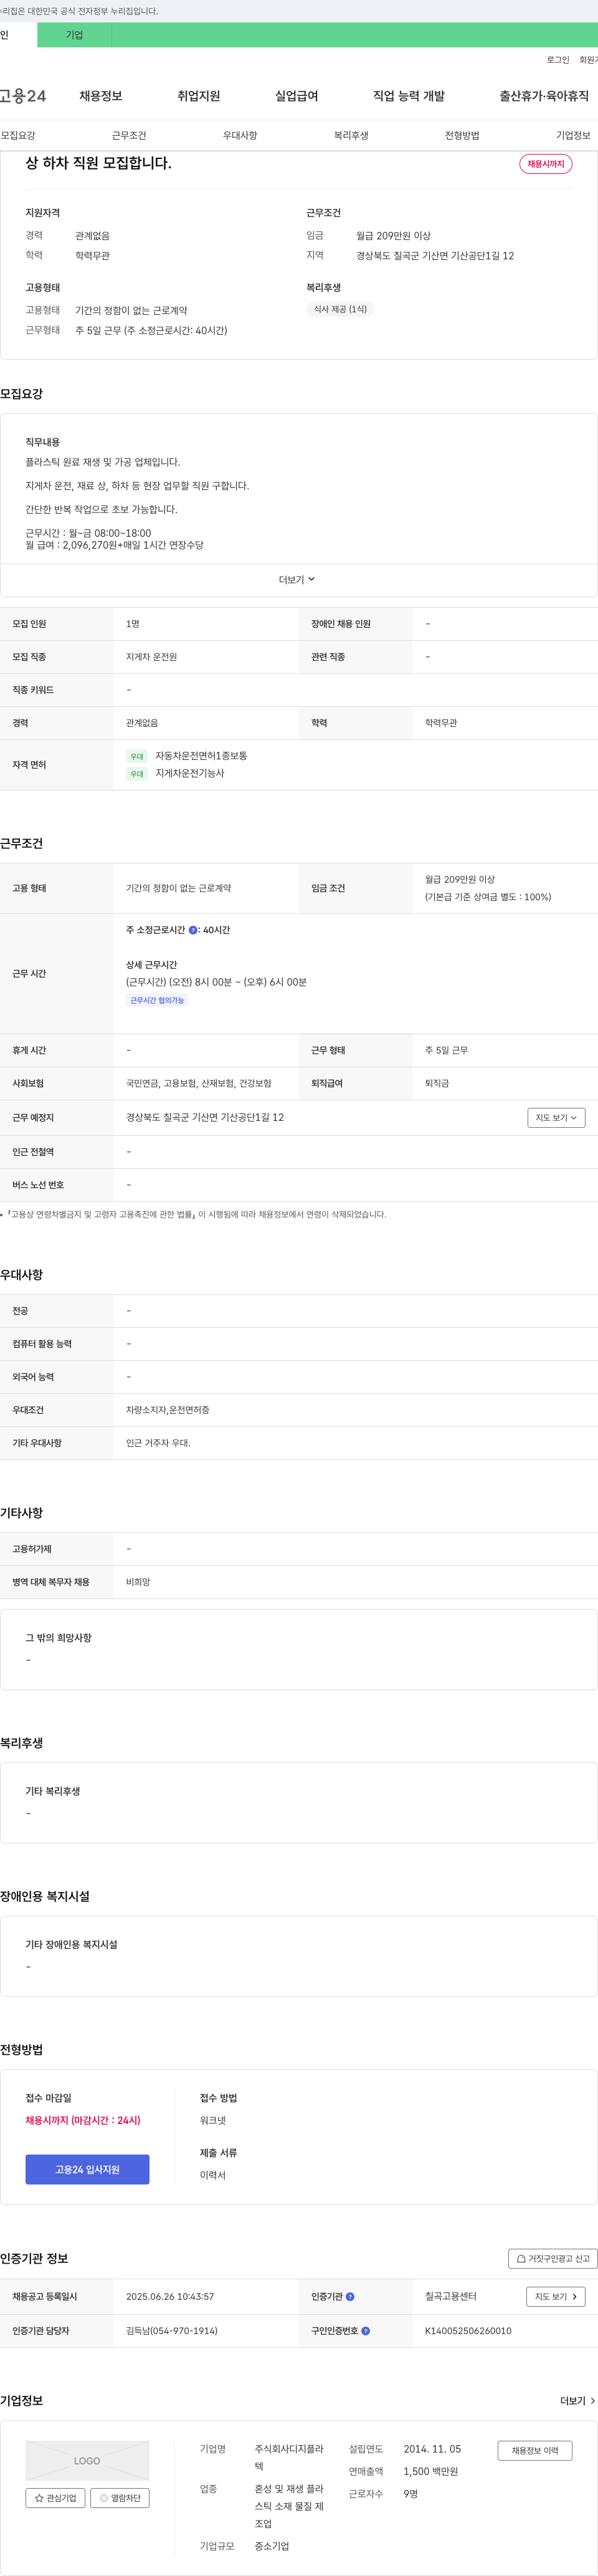Click the 구인인증번호 help icon
The height and width of the screenshot is (2576, 598).
365,2330
